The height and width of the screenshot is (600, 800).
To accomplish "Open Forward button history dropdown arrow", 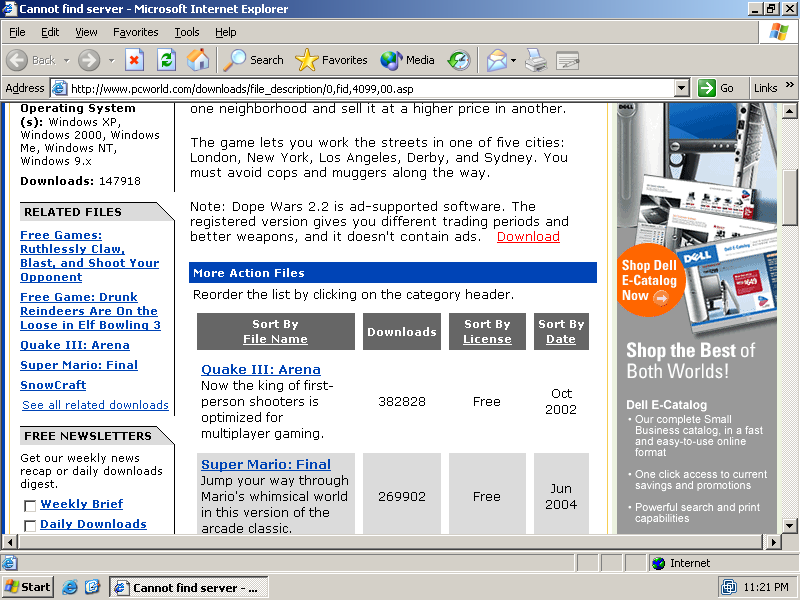I will click(111, 60).
